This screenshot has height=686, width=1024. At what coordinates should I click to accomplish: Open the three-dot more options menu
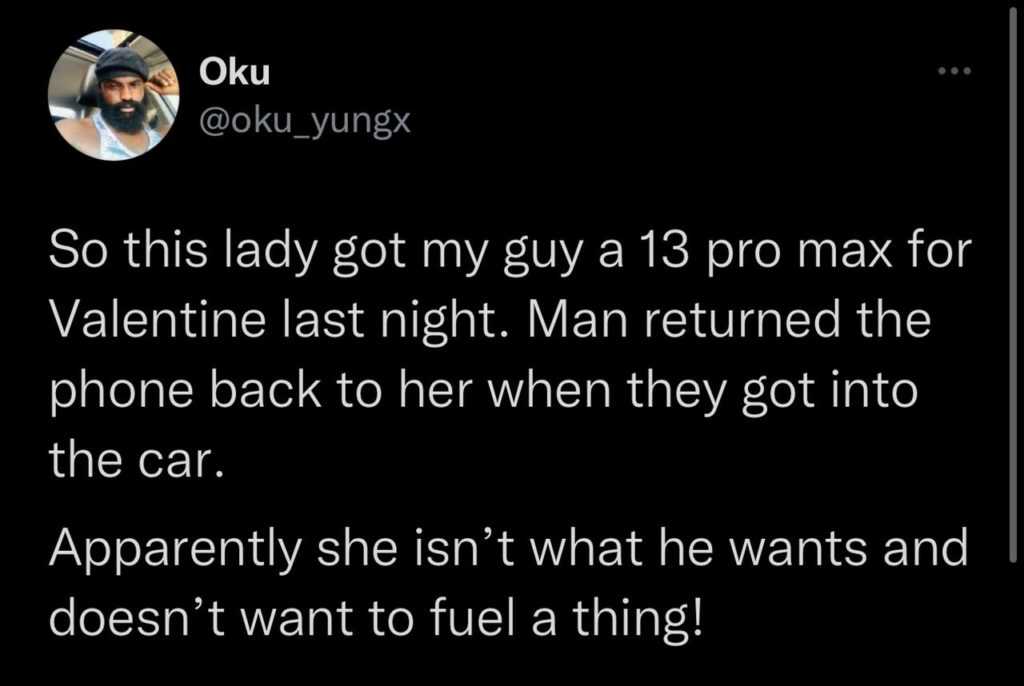coord(956,72)
